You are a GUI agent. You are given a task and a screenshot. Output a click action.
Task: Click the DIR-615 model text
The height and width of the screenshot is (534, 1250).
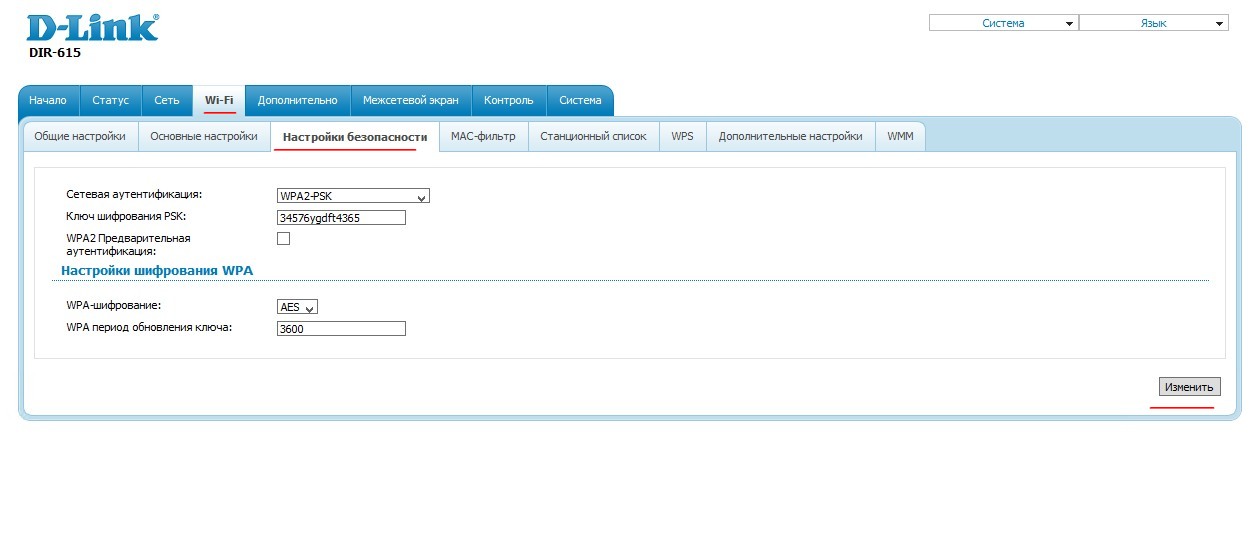coord(55,53)
